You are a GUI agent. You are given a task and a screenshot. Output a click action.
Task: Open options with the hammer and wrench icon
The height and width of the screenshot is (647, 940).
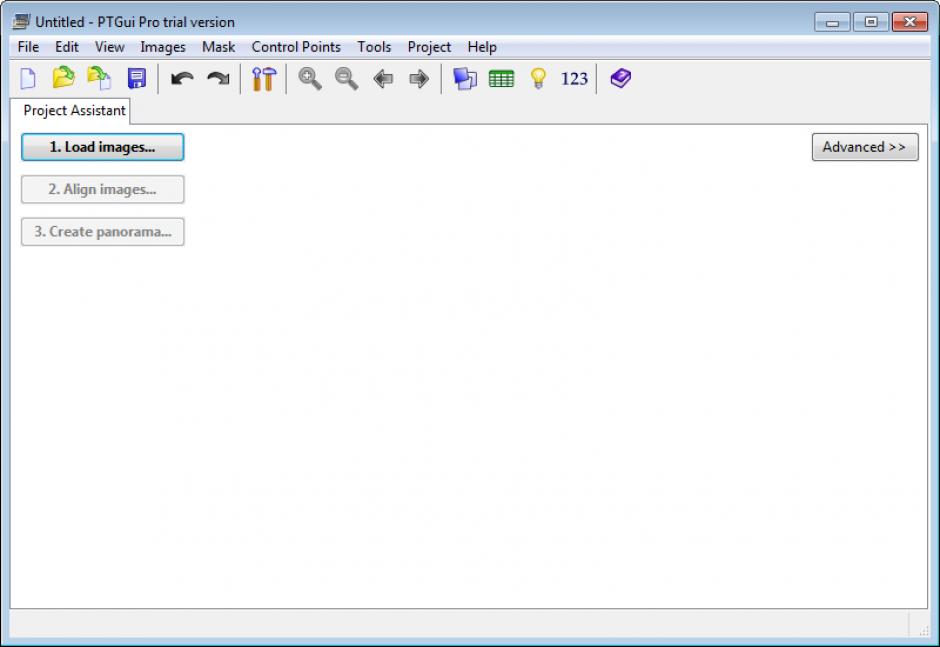(264, 79)
